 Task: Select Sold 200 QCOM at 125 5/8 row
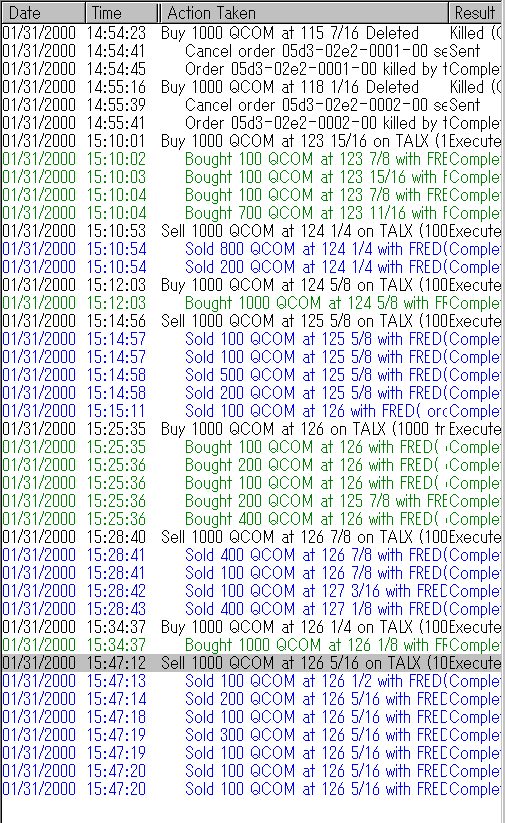point(252,393)
